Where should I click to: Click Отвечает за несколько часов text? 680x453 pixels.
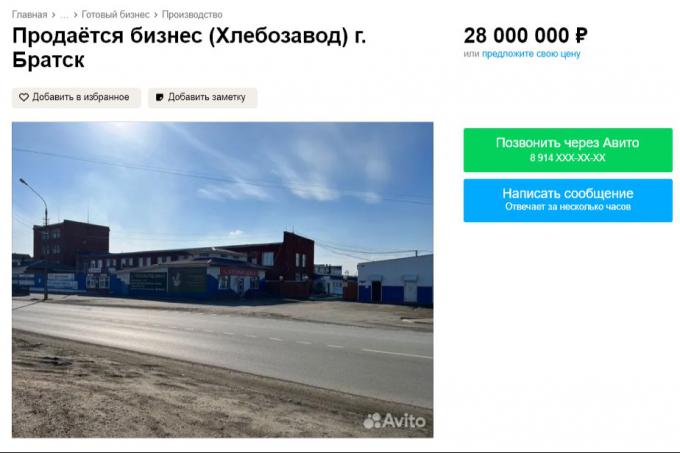click(x=568, y=207)
